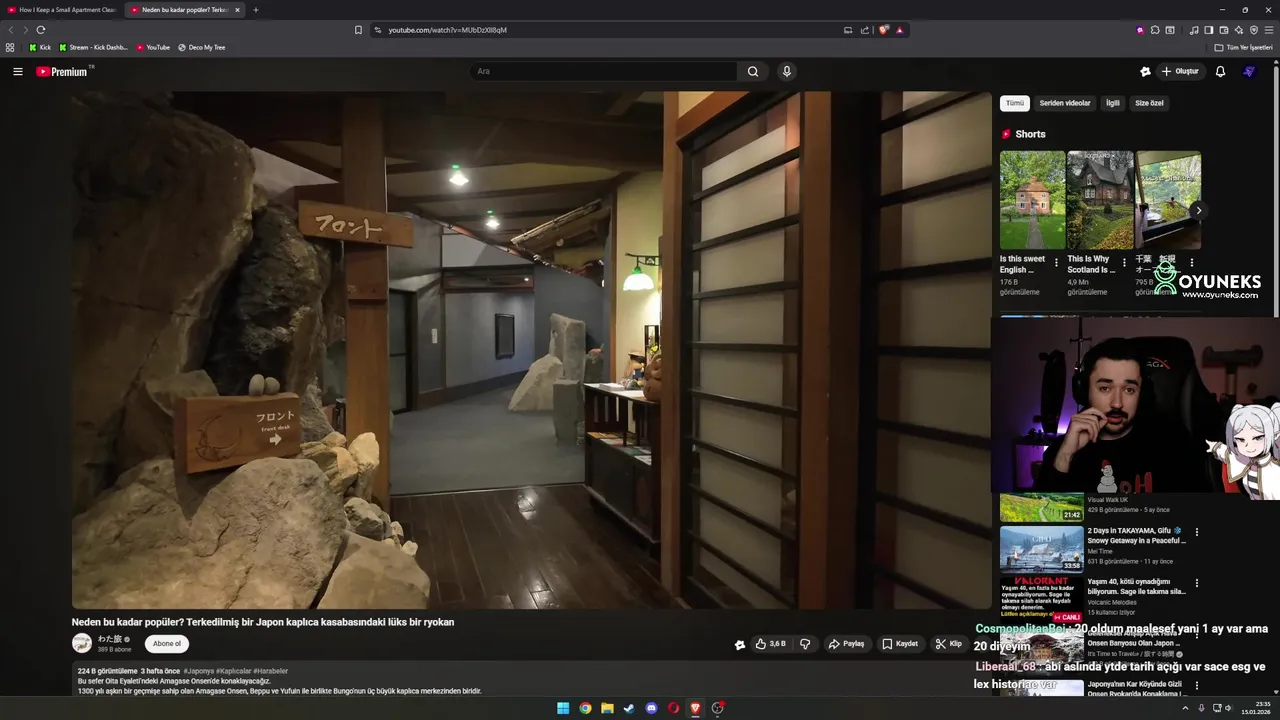Open a new browser tab
The width and height of the screenshot is (1280, 720).
(256, 10)
